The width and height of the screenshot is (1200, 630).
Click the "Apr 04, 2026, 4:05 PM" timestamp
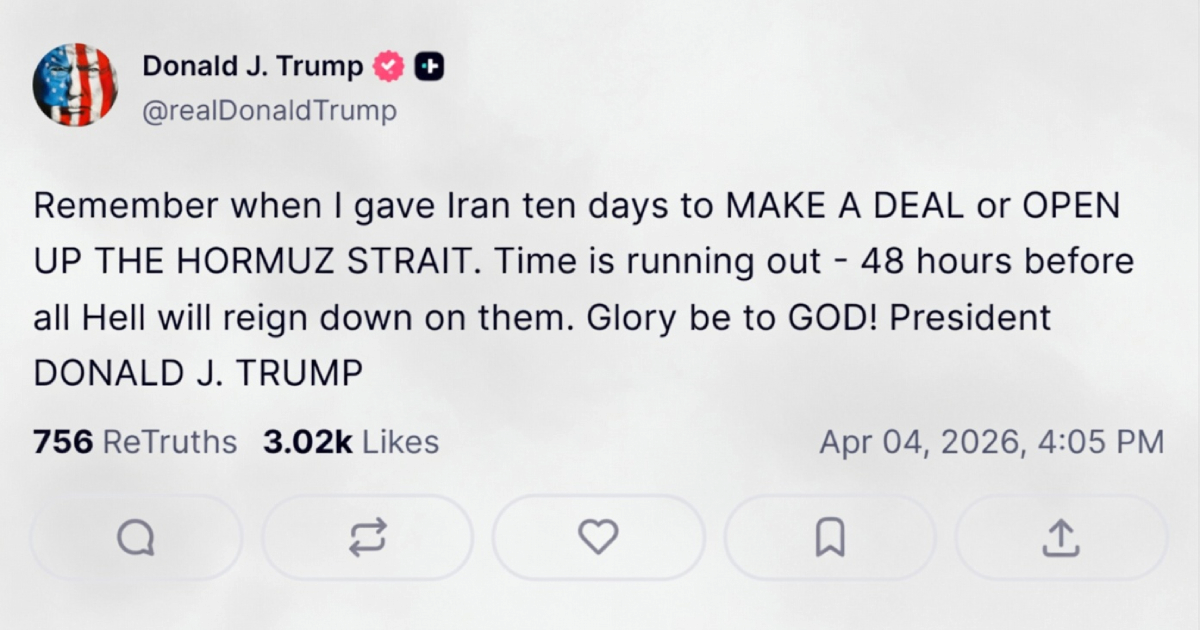(x=990, y=440)
